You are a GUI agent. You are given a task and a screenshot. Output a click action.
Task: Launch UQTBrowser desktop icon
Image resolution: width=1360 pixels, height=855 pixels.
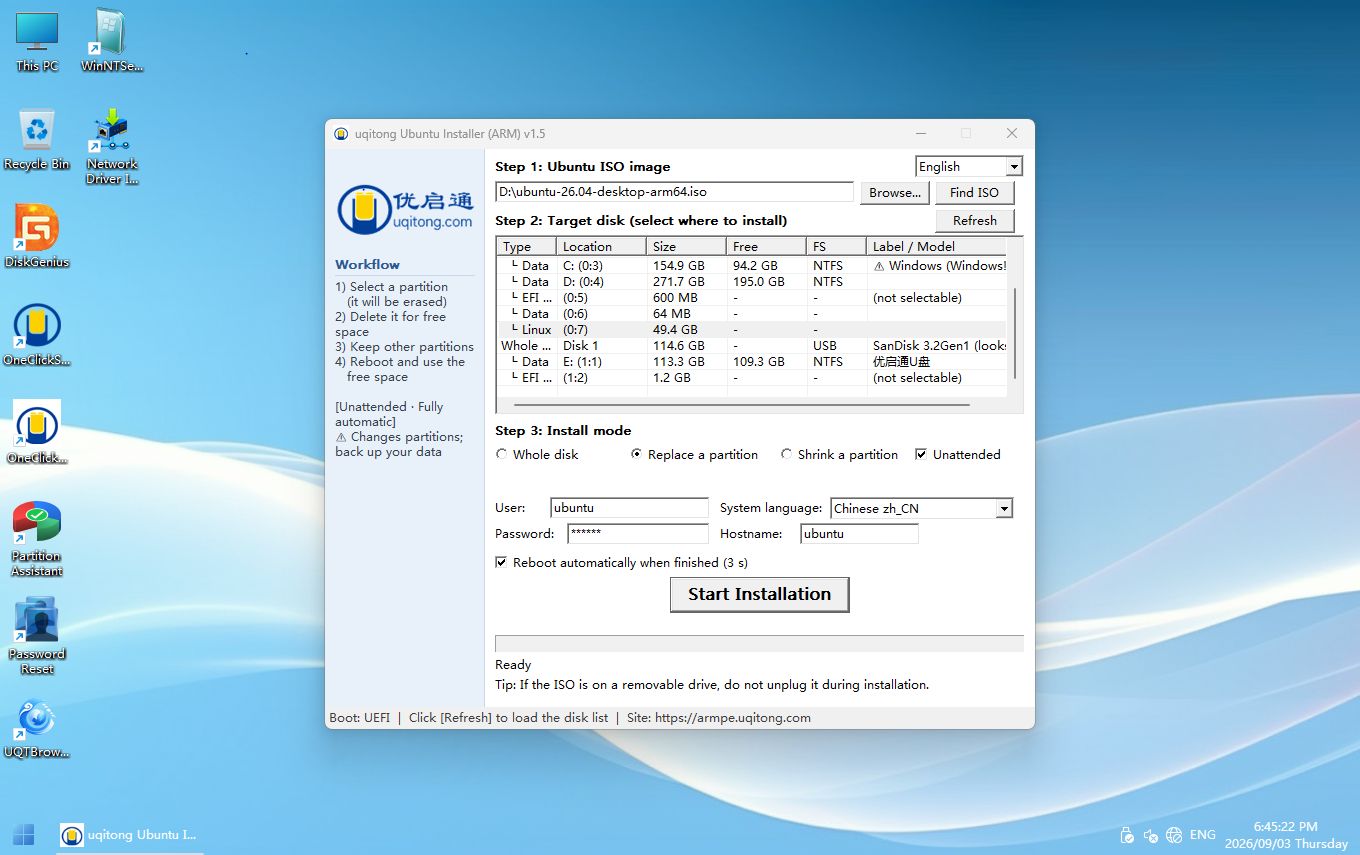click(37, 727)
